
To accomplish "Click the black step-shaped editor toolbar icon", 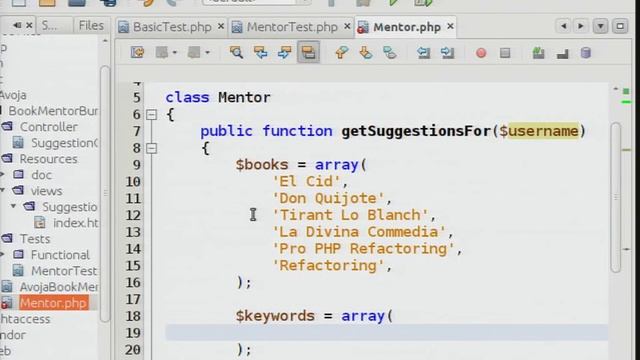I will [x=562, y=53].
